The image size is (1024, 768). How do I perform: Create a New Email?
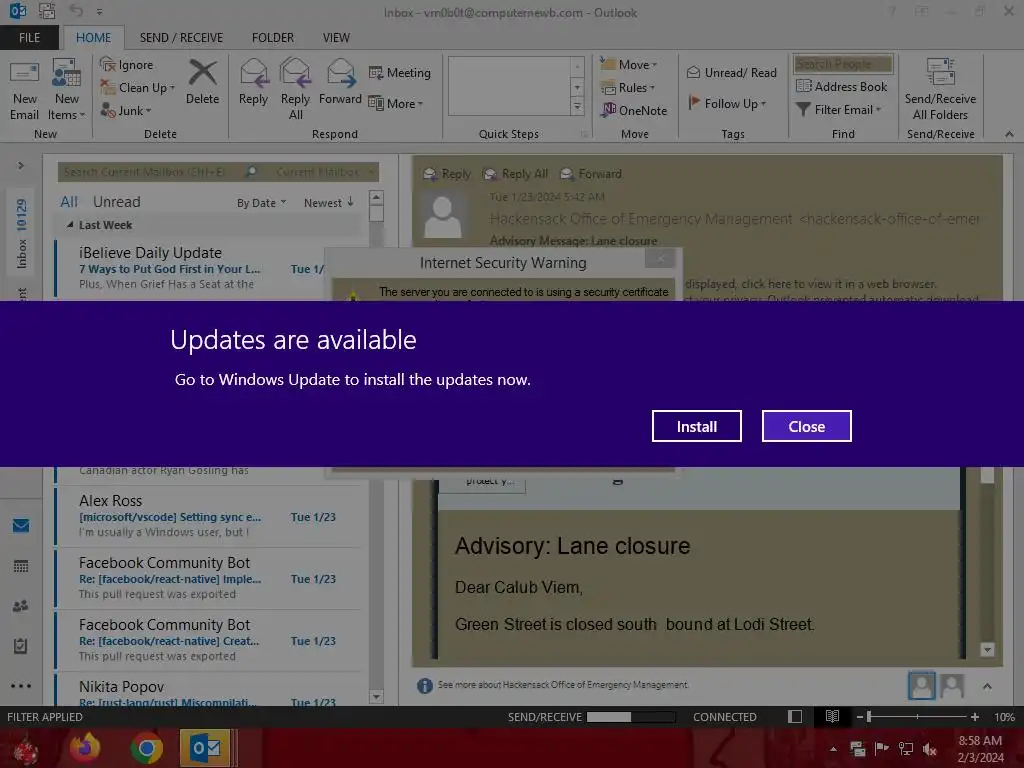(24, 90)
